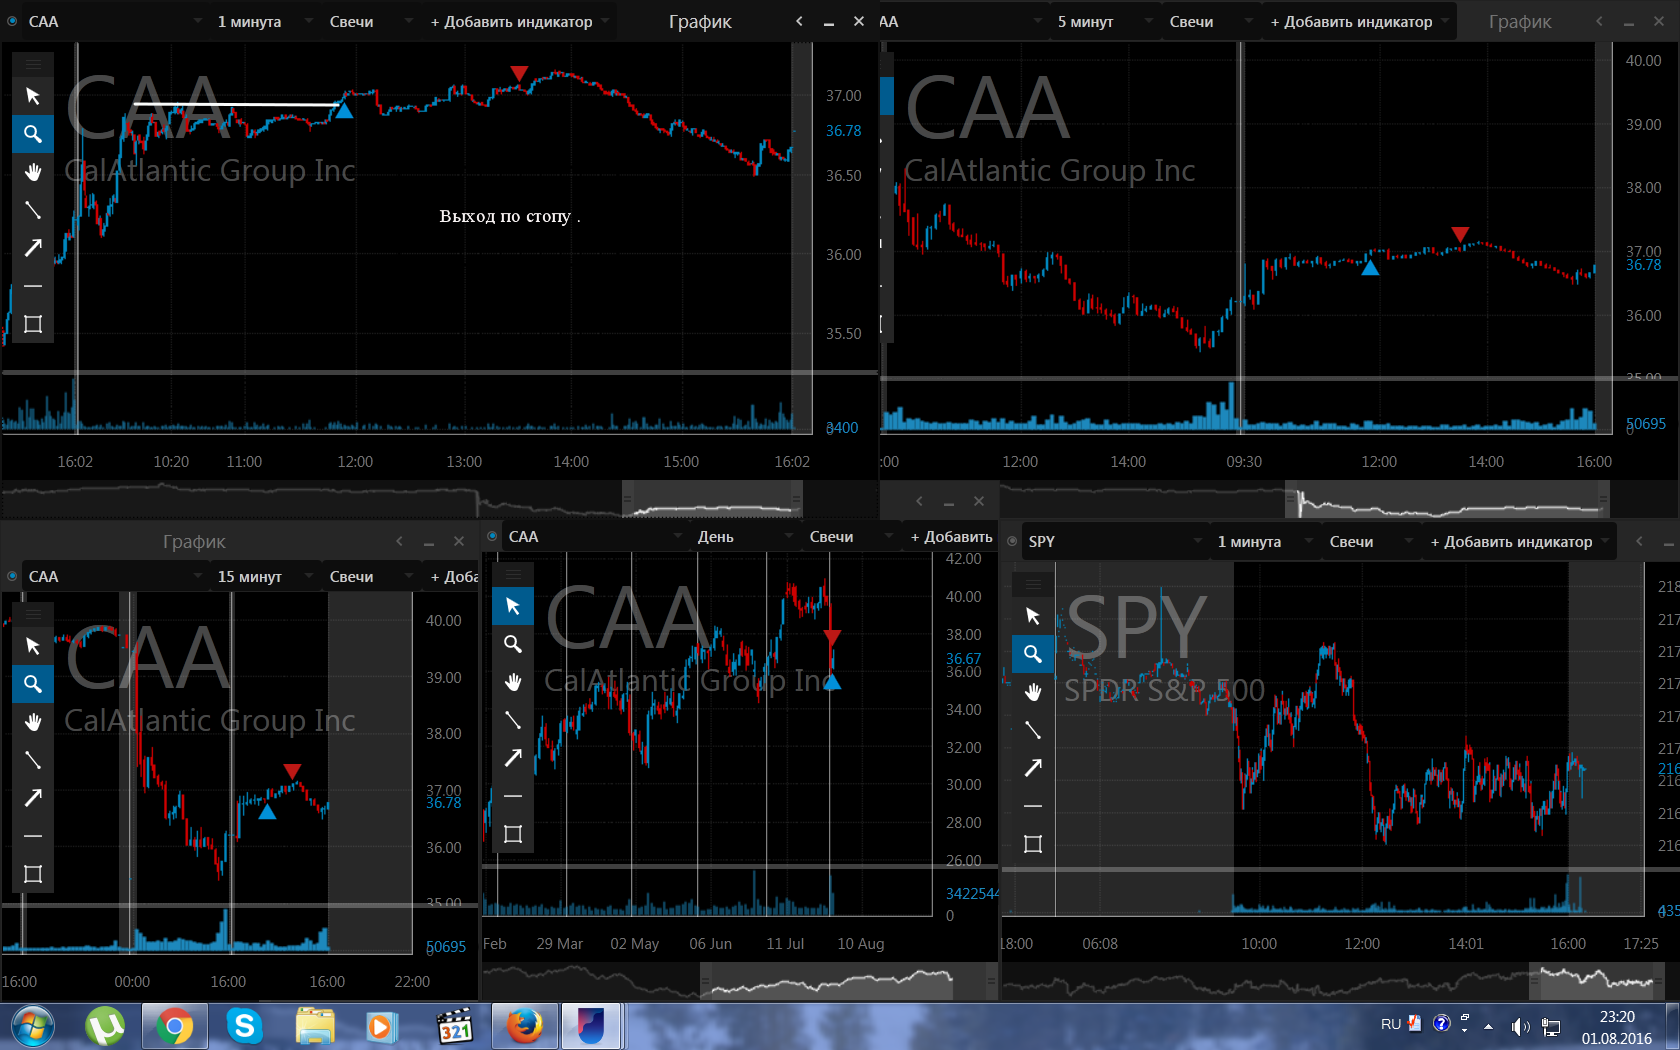
Task: Open Google Chrome from taskbar
Action: 174,1026
